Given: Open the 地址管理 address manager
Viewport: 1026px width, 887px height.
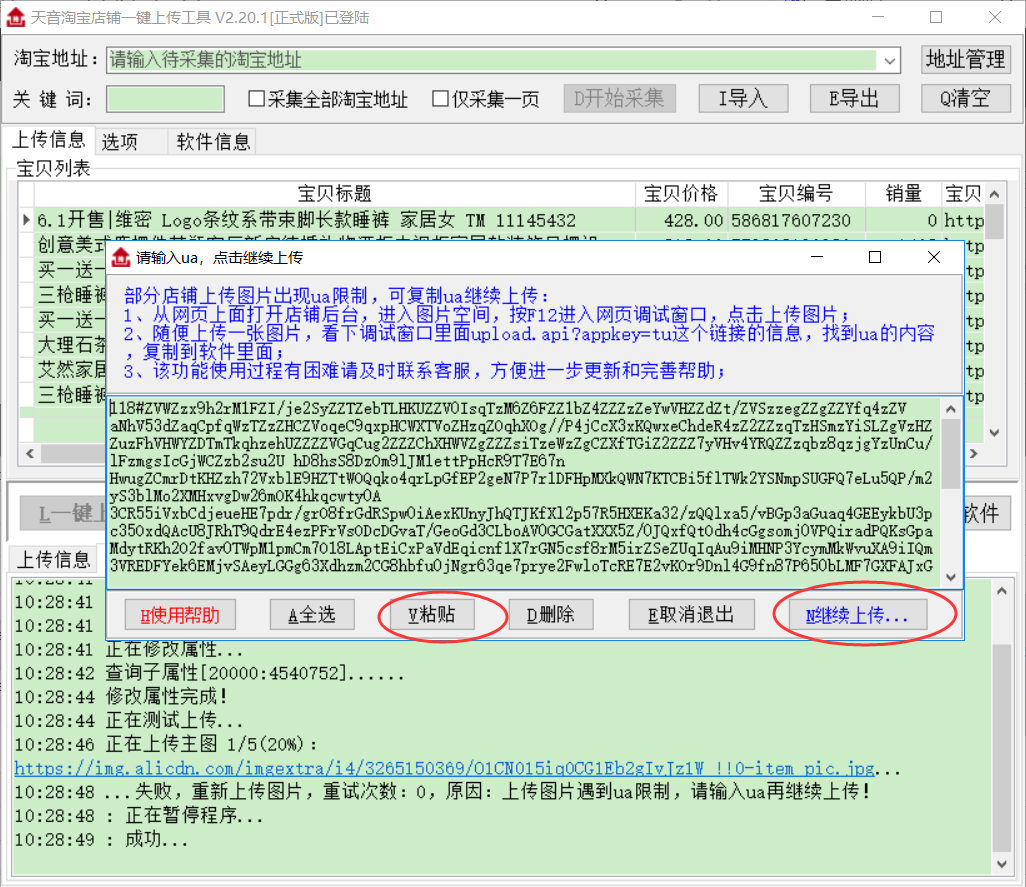Looking at the screenshot, I should (x=965, y=60).
